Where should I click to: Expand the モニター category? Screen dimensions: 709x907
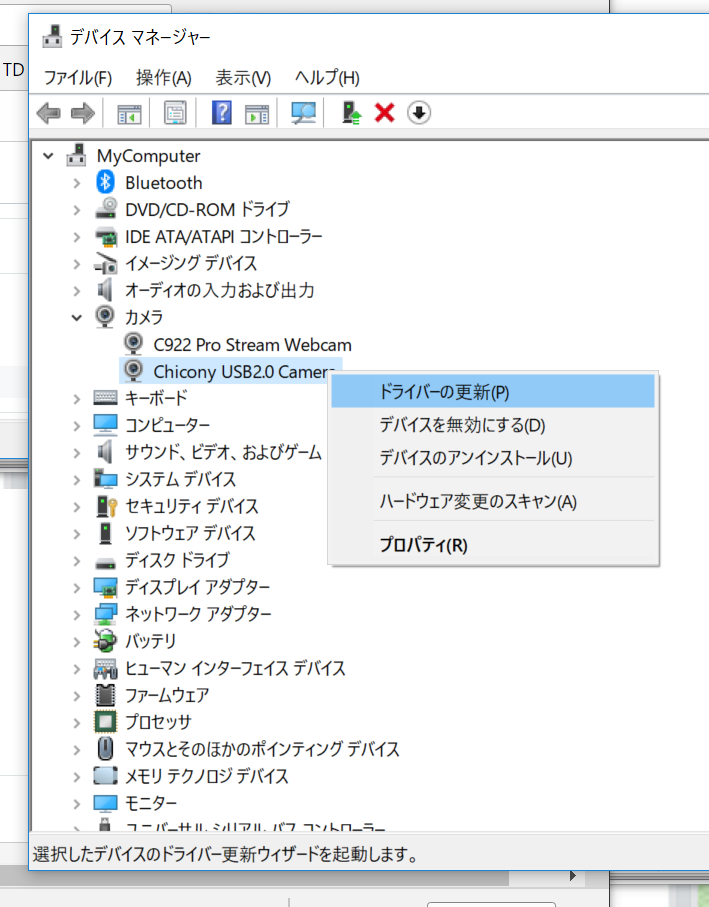pos(77,804)
